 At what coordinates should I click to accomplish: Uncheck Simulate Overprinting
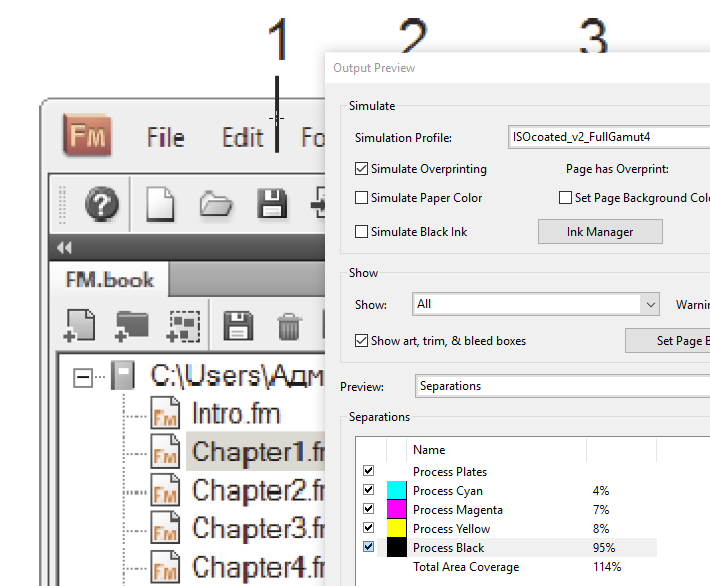361,169
